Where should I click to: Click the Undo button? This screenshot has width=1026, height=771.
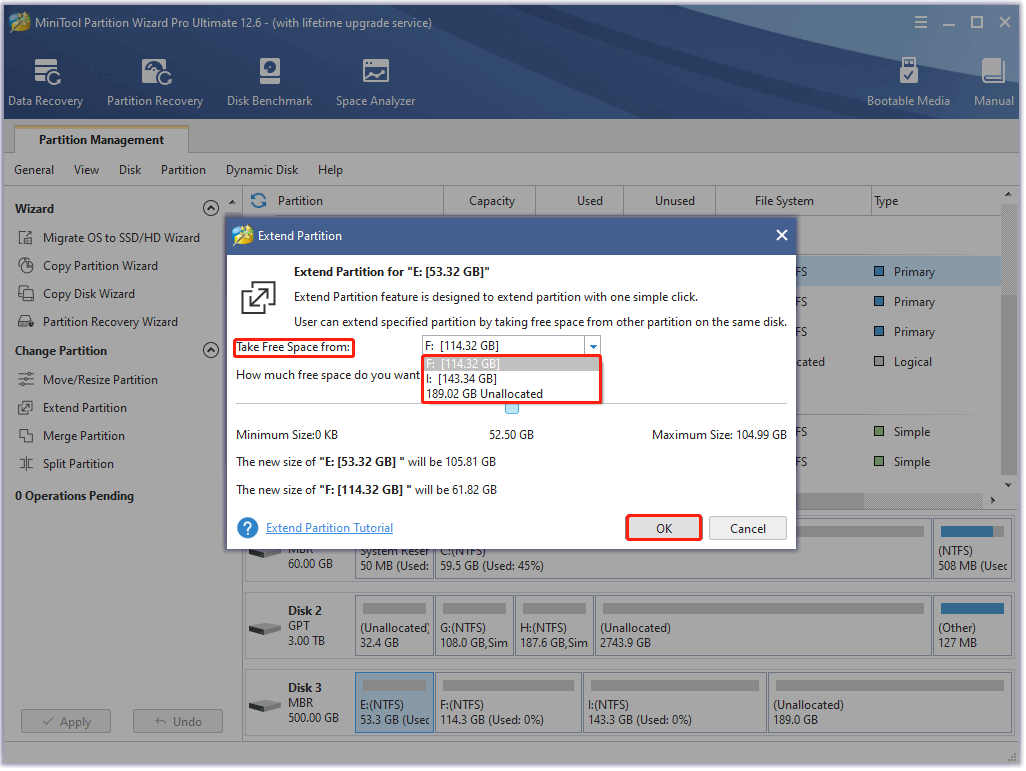178,722
